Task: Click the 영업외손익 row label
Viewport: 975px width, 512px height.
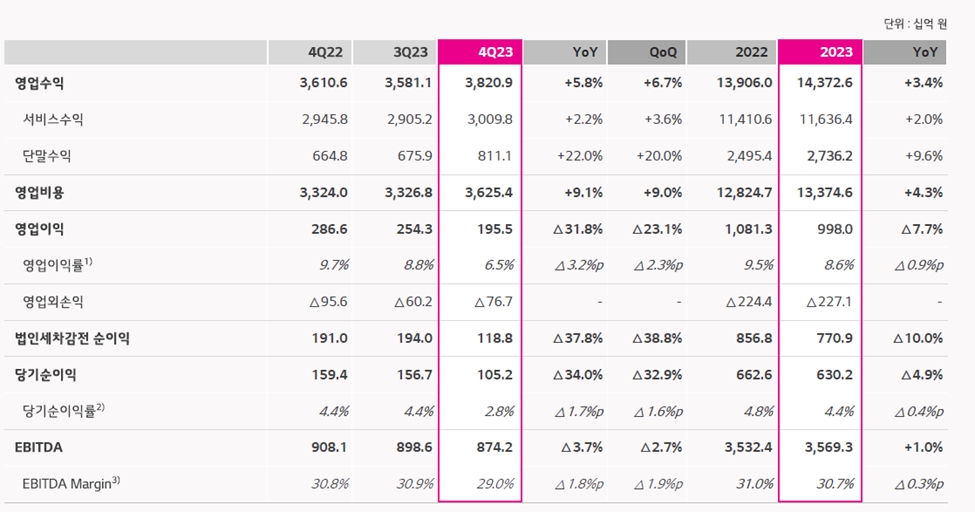Action: click(53, 301)
